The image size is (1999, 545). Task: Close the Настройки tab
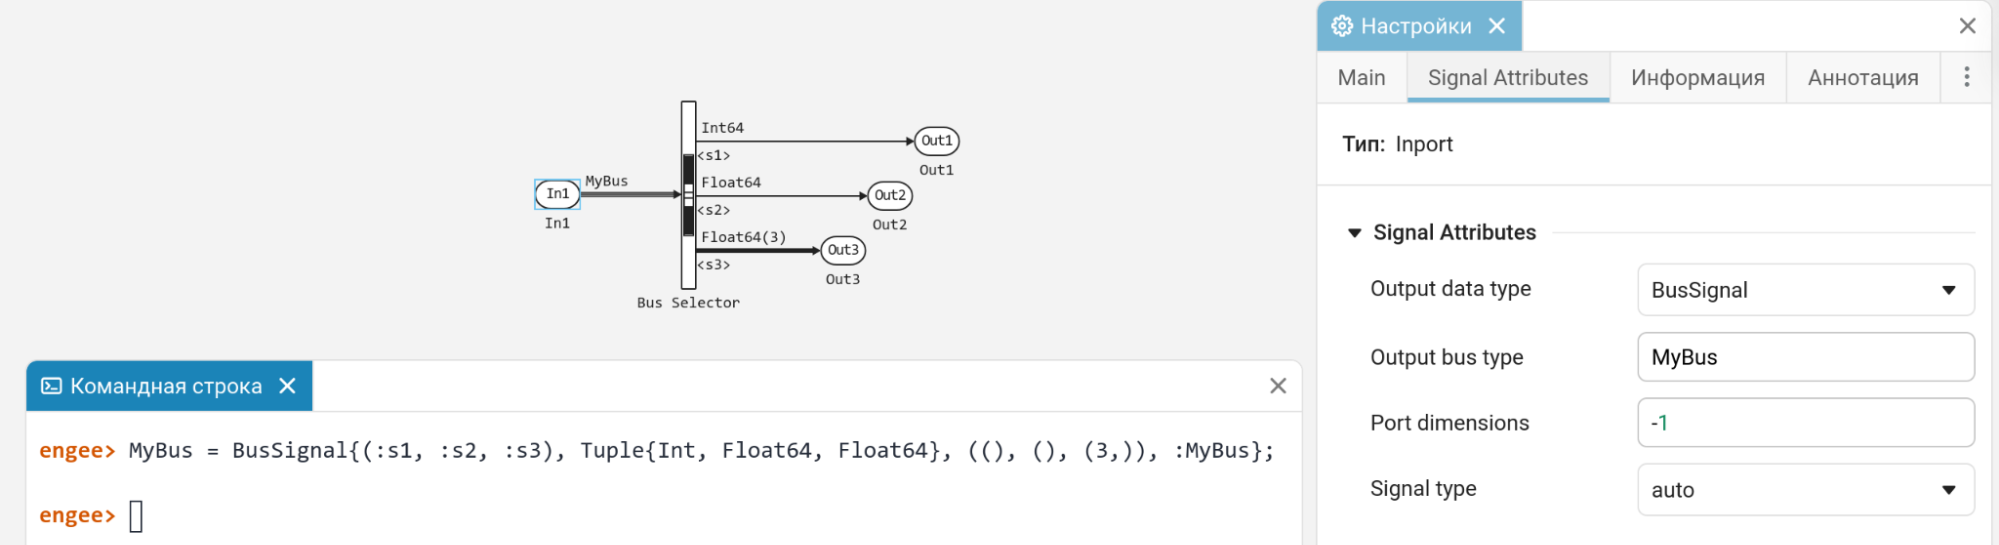(1497, 26)
